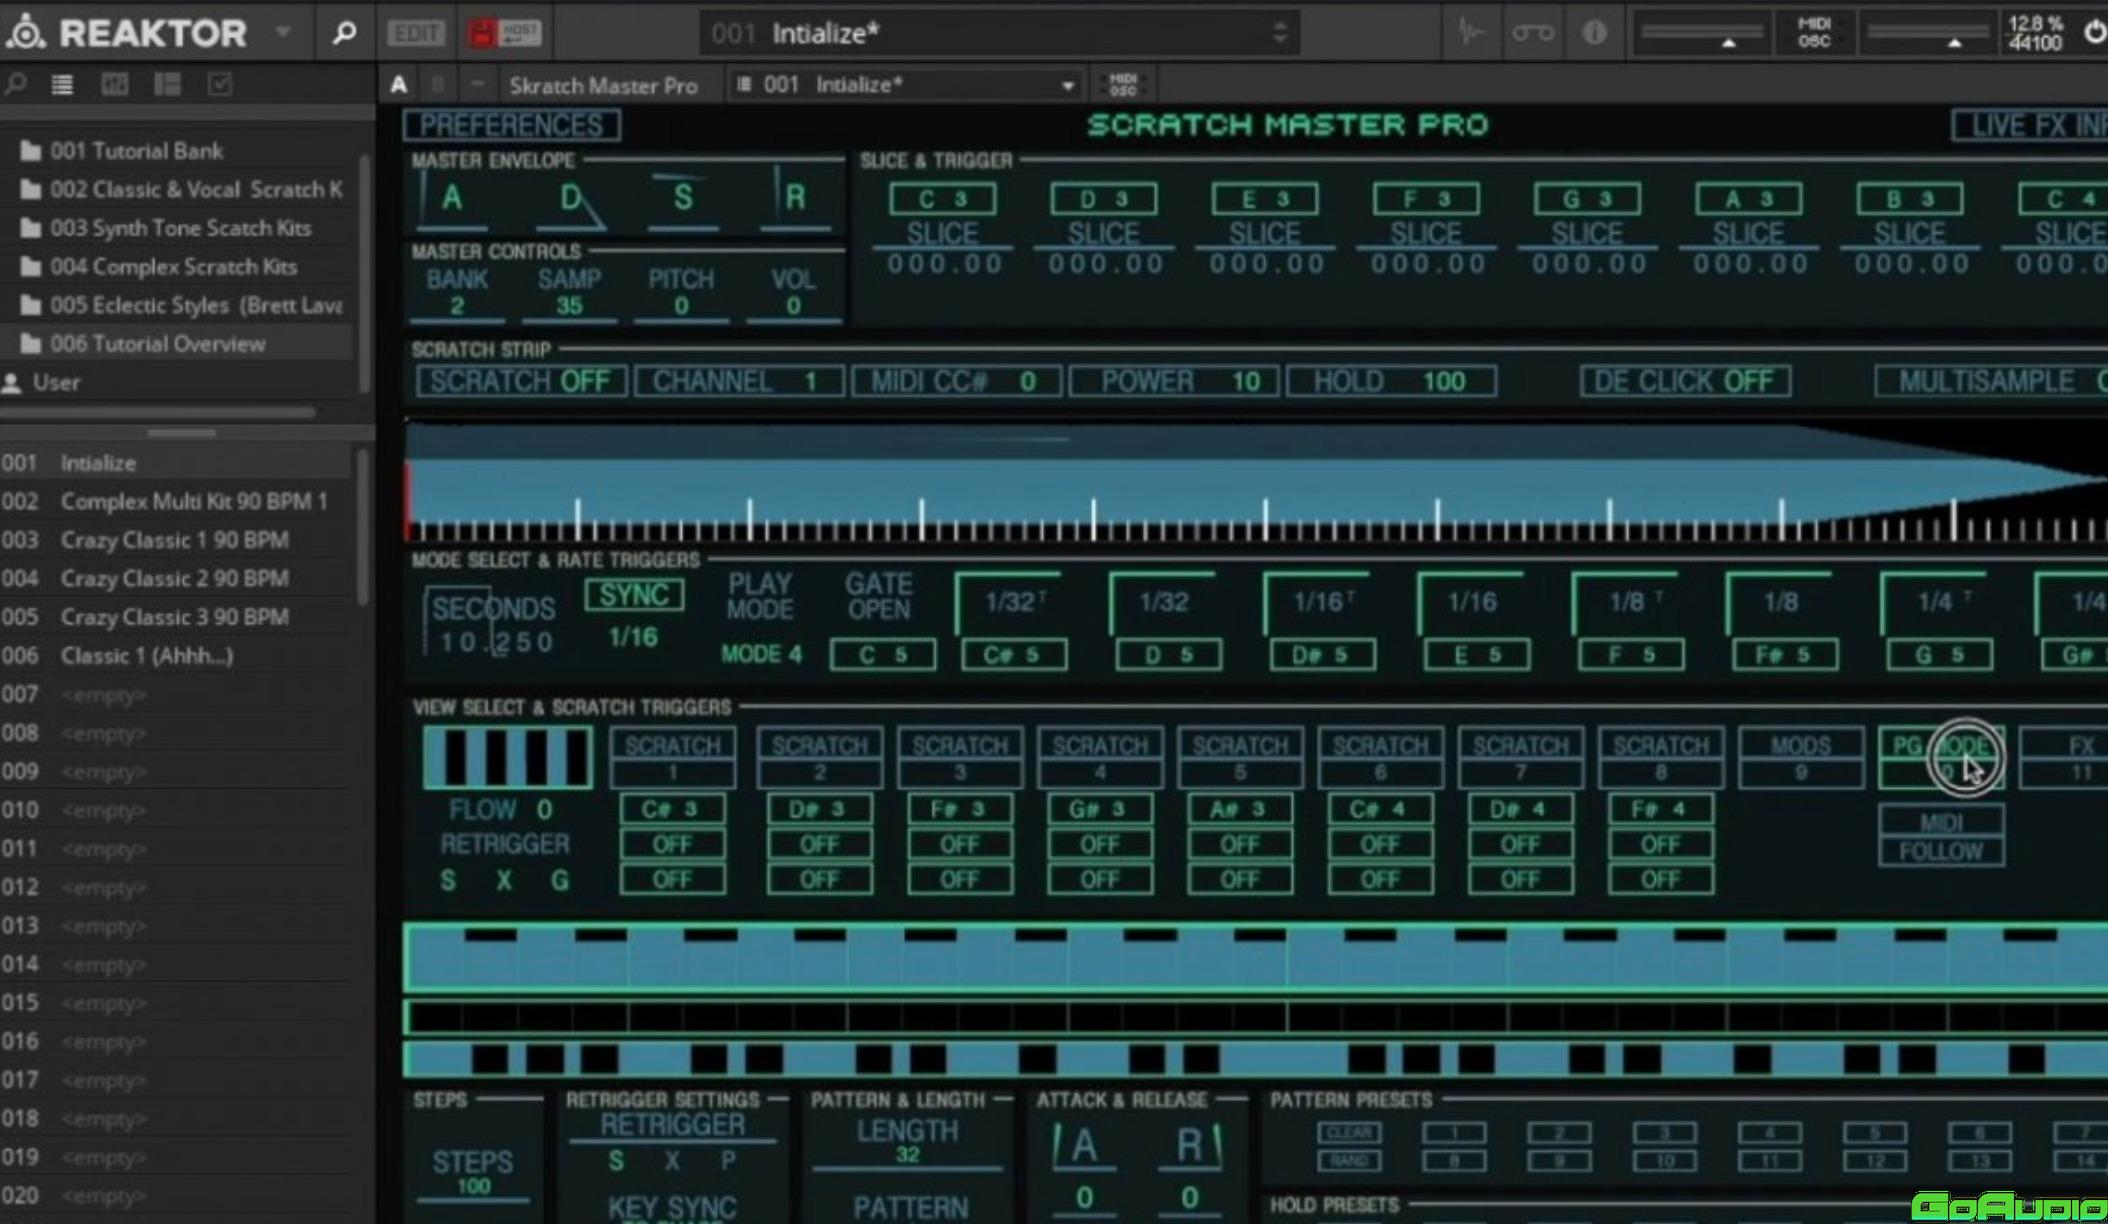Toggle the SCRATCH OFF switch
2108x1224 pixels.
521,381
